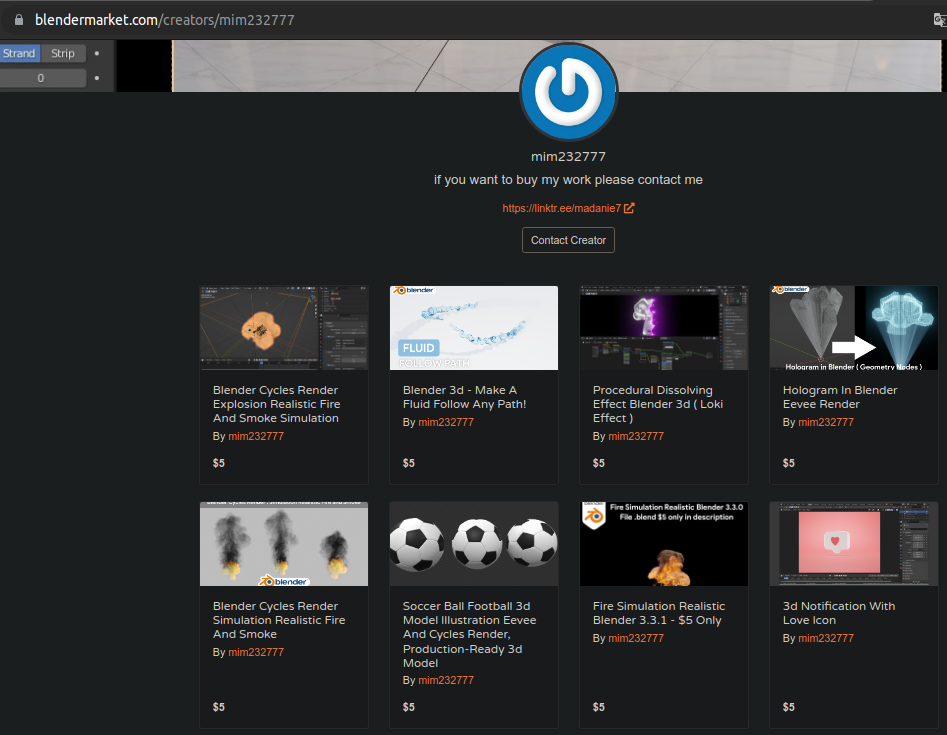This screenshot has width=947, height=735.
Task: Select the Strand toggle button
Action: click(19, 53)
